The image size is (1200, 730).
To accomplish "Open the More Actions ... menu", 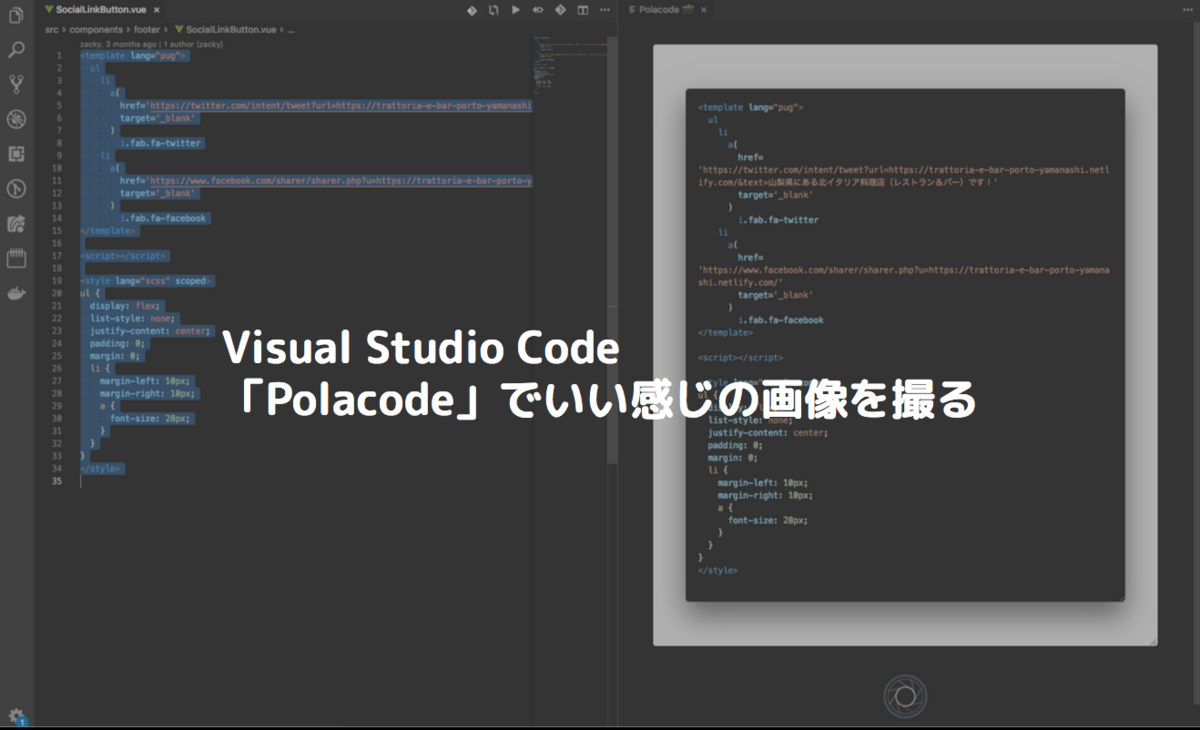I will (603, 10).
